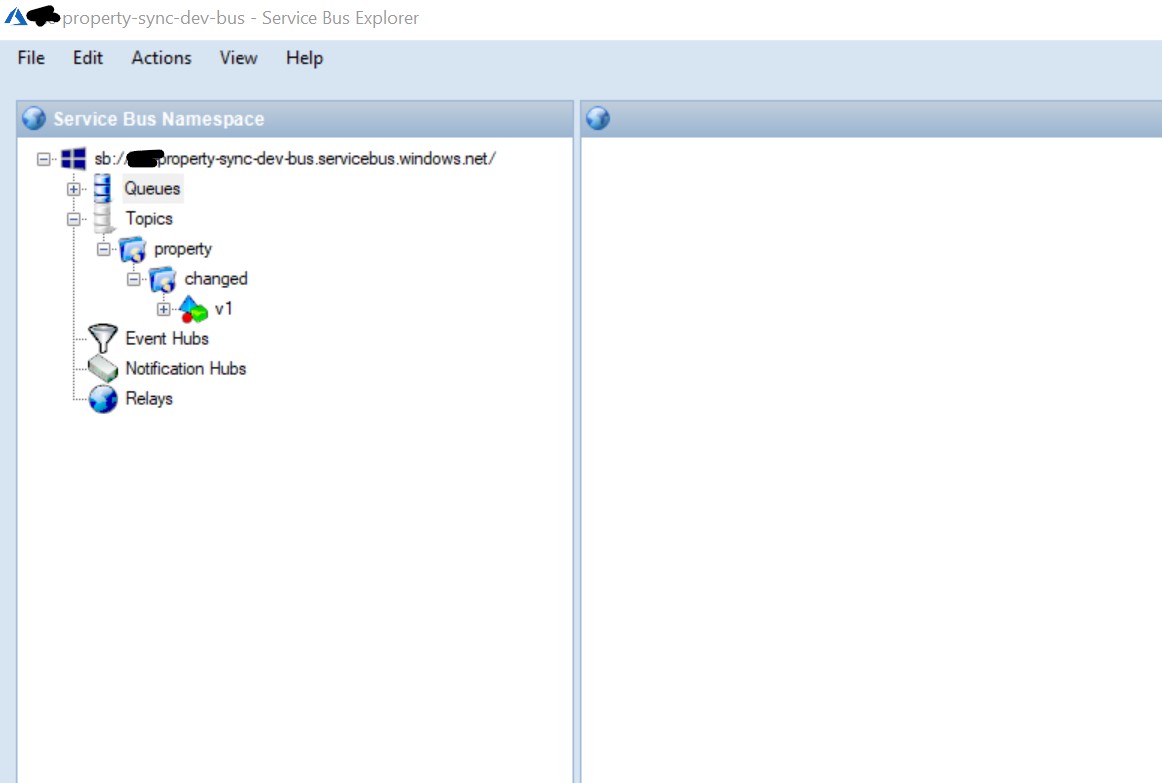Viewport: 1162px width, 783px height.
Task: Click the Relays globe icon
Action: (x=102, y=399)
